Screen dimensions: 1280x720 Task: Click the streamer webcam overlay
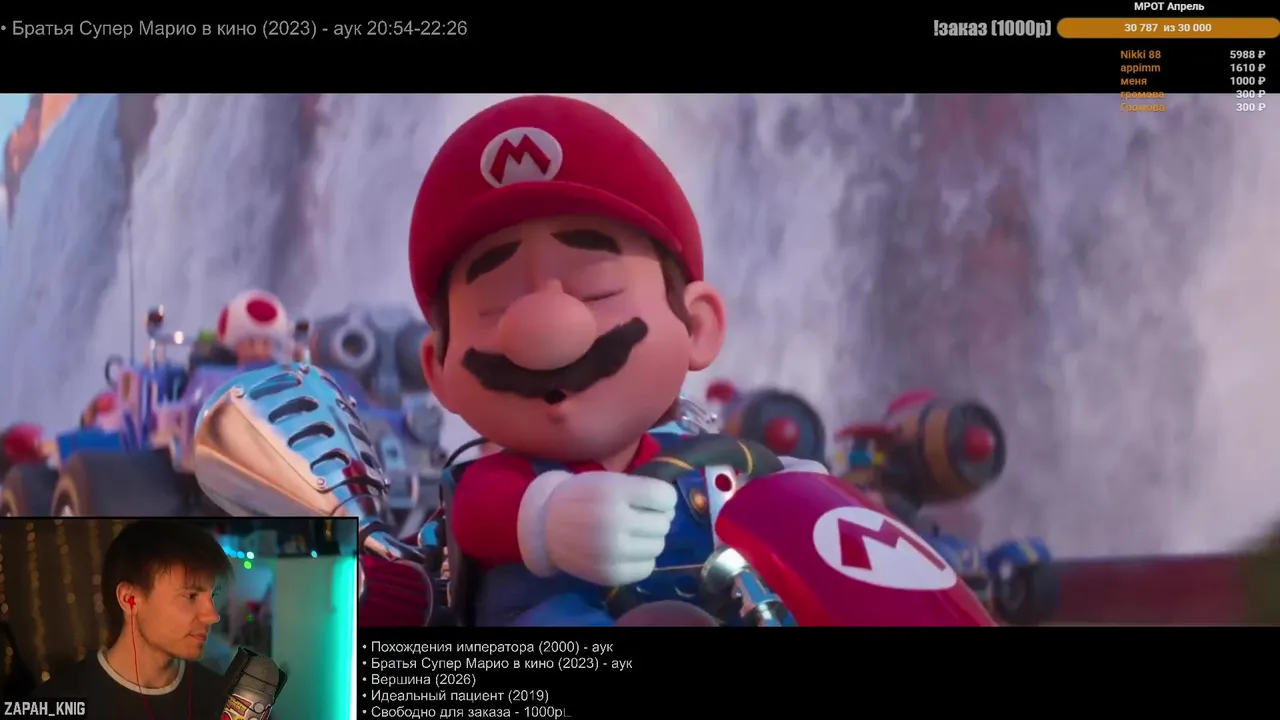[x=178, y=619]
